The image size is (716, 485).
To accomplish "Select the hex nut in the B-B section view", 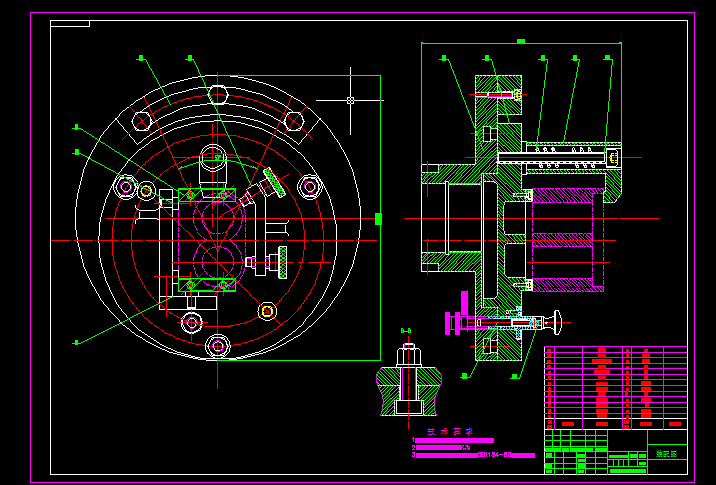I will pyautogui.click(x=409, y=355).
